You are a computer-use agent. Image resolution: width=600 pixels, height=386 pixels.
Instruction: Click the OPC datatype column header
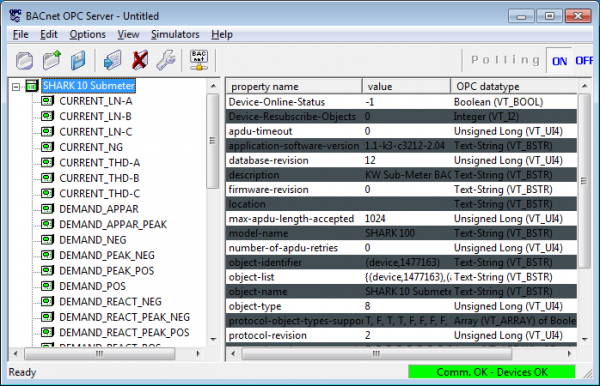click(514, 86)
